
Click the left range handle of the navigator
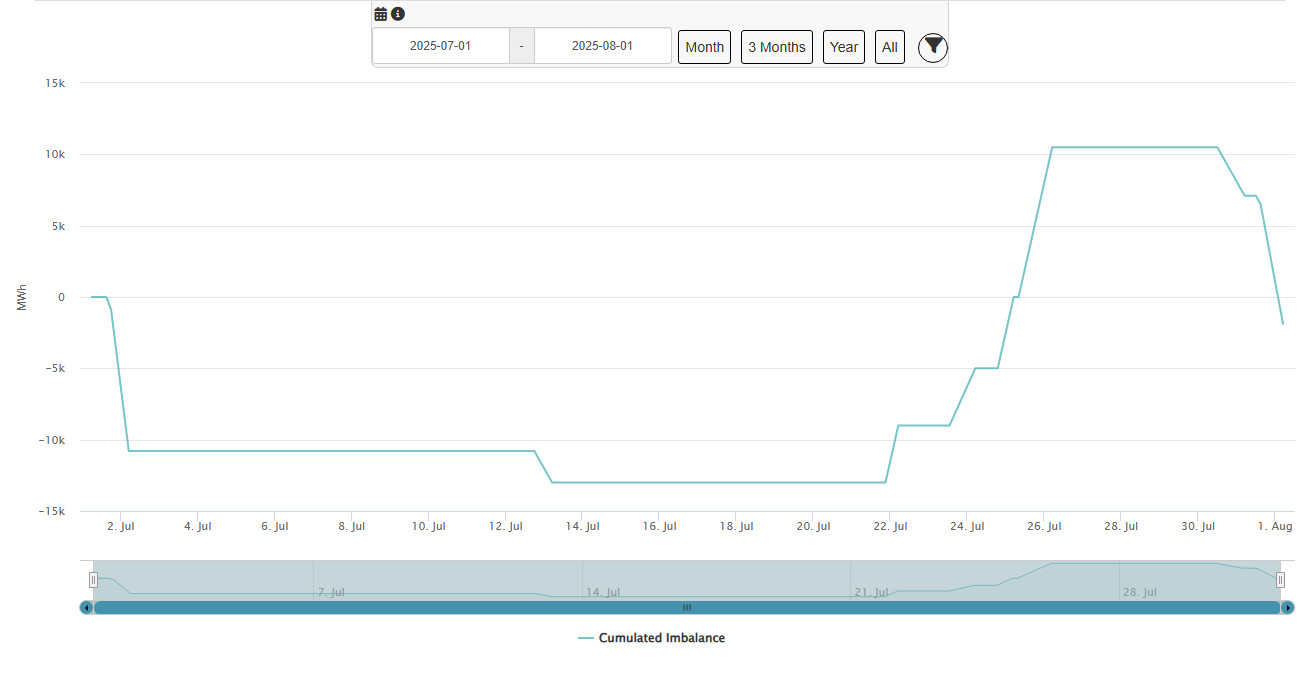coord(93,580)
